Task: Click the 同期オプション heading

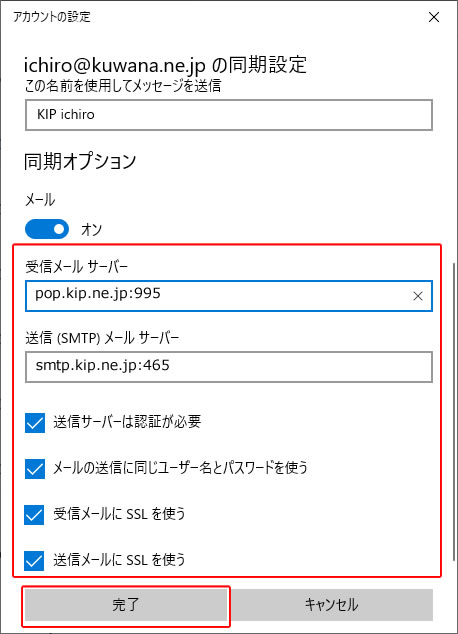Action: click(80, 161)
